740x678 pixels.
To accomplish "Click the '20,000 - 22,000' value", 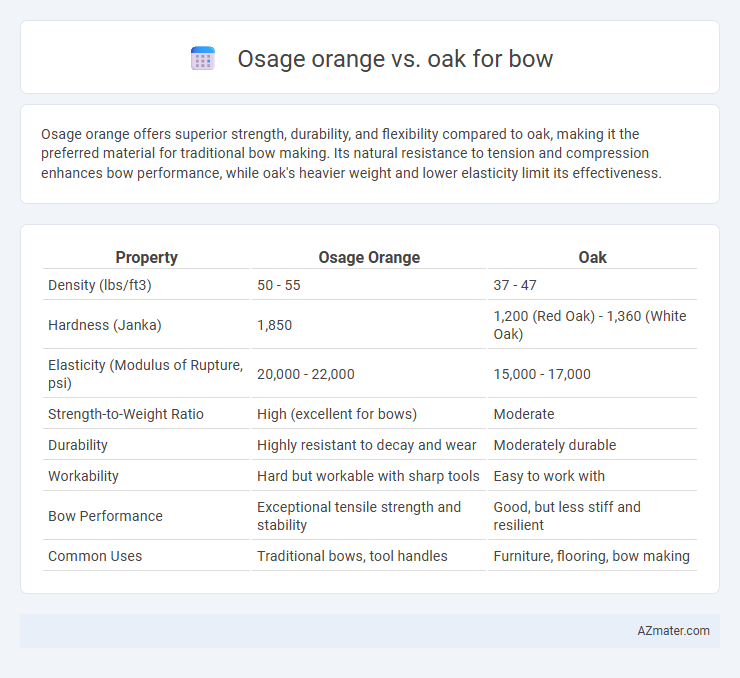I will 305,374.
